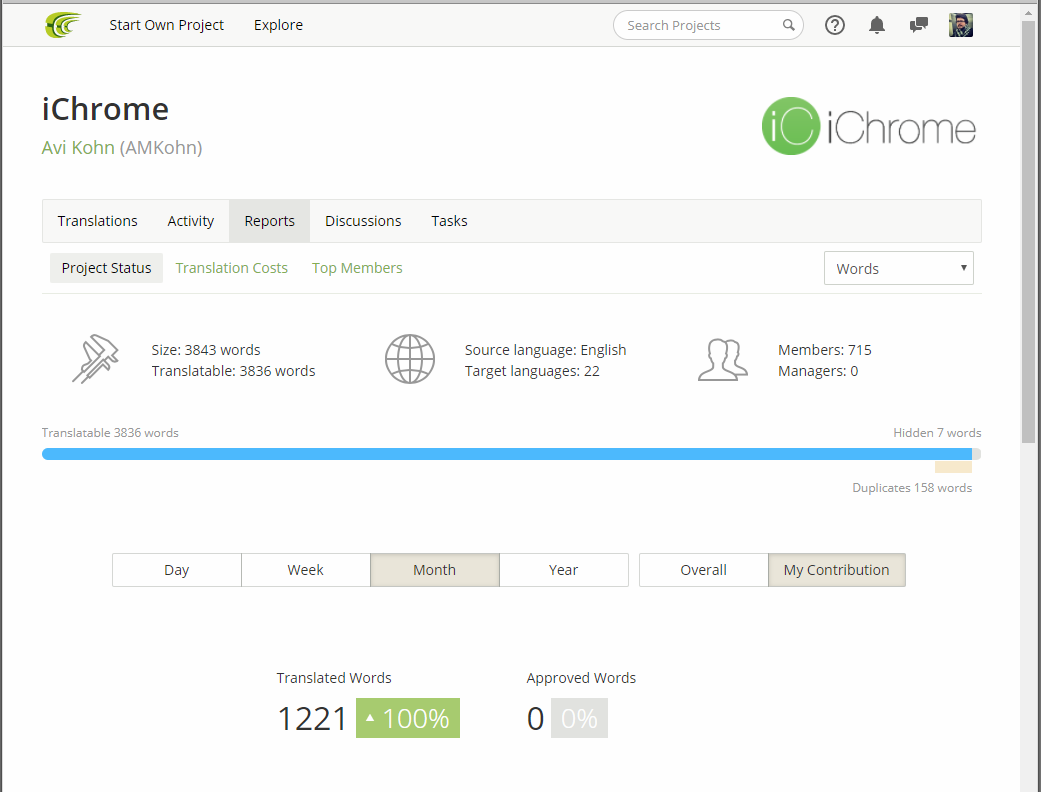Select the Month period toggle
Viewport: 1041px width, 792px height.
434,570
